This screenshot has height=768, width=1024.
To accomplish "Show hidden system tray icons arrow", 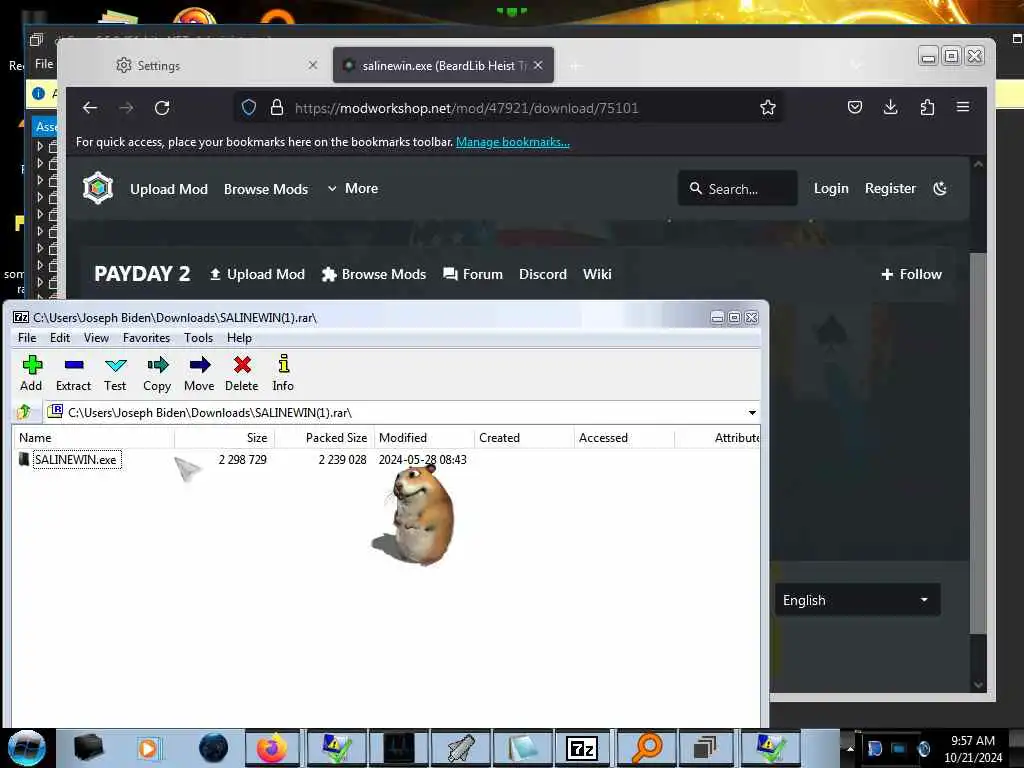I will click(850, 748).
